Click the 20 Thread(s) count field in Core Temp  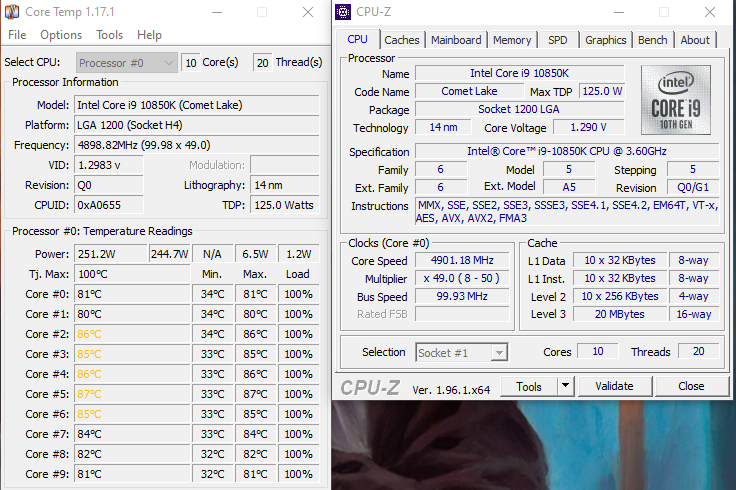point(262,62)
